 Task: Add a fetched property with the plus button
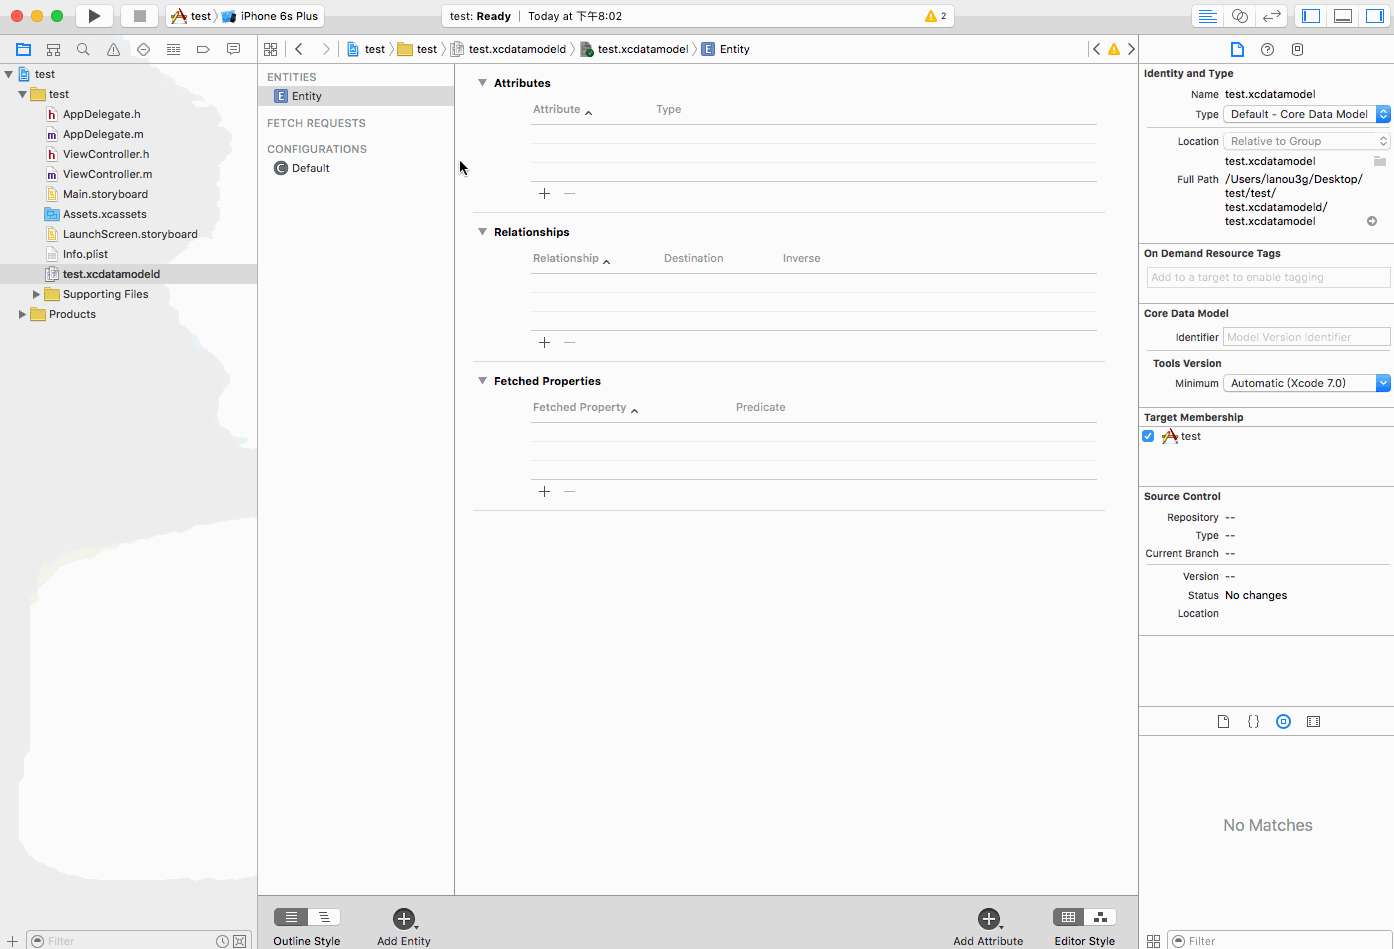click(544, 492)
